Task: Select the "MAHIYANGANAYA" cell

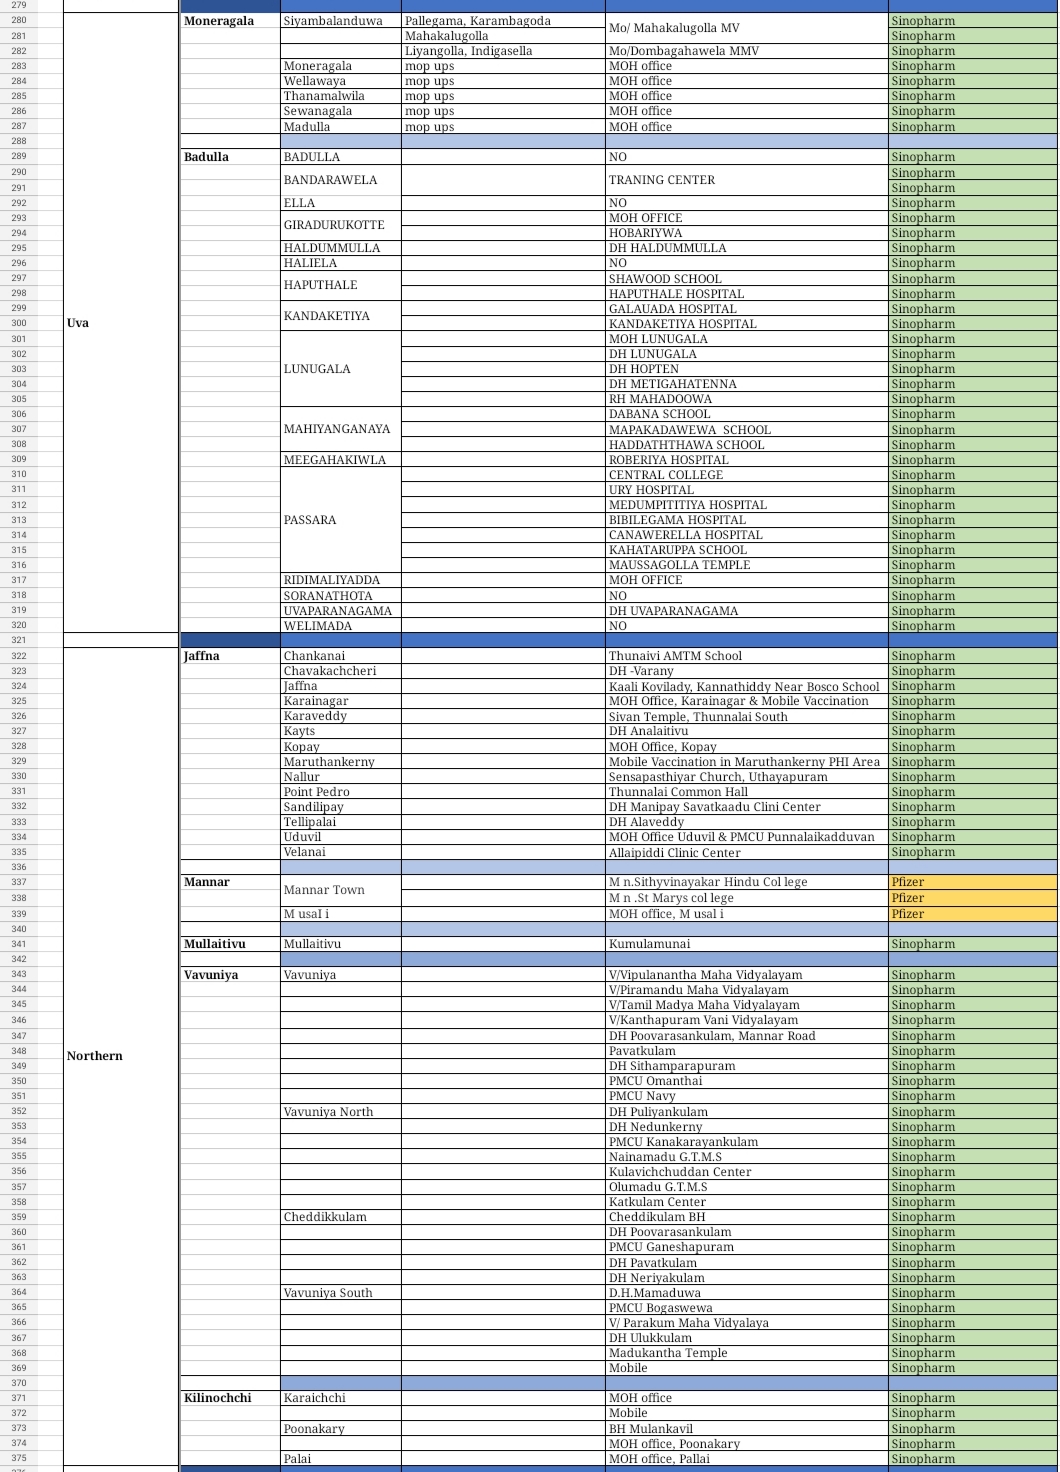Action: (340, 429)
